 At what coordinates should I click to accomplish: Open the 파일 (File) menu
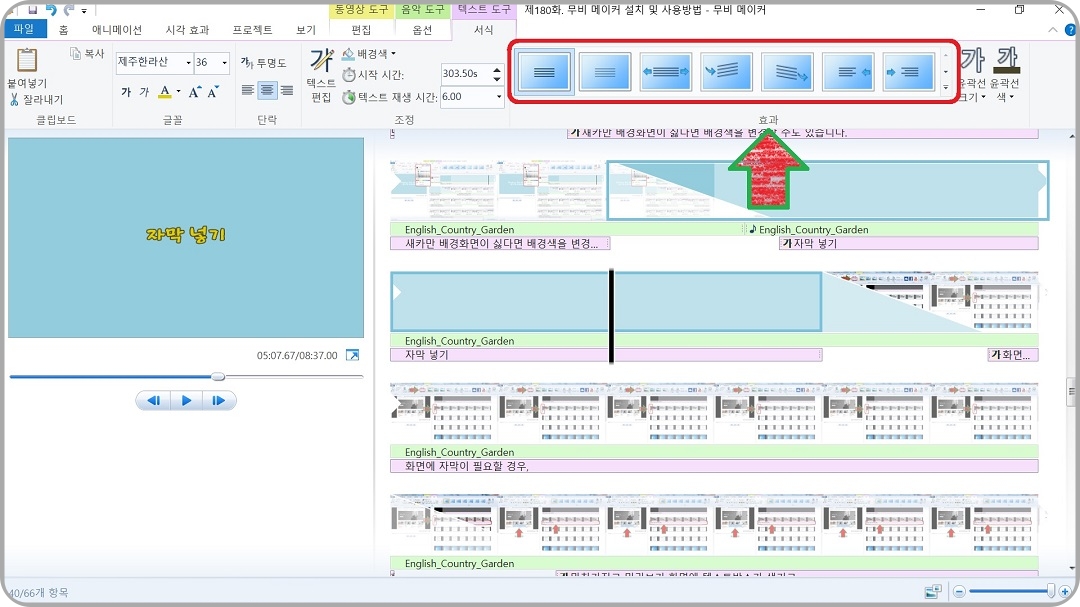point(24,28)
